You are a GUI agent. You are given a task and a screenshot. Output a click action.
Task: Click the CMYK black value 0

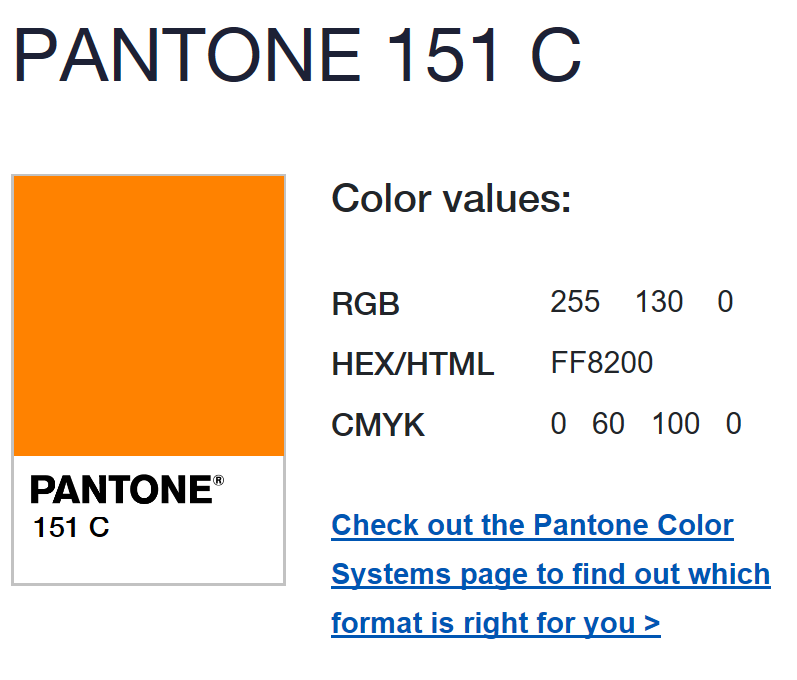(x=733, y=424)
